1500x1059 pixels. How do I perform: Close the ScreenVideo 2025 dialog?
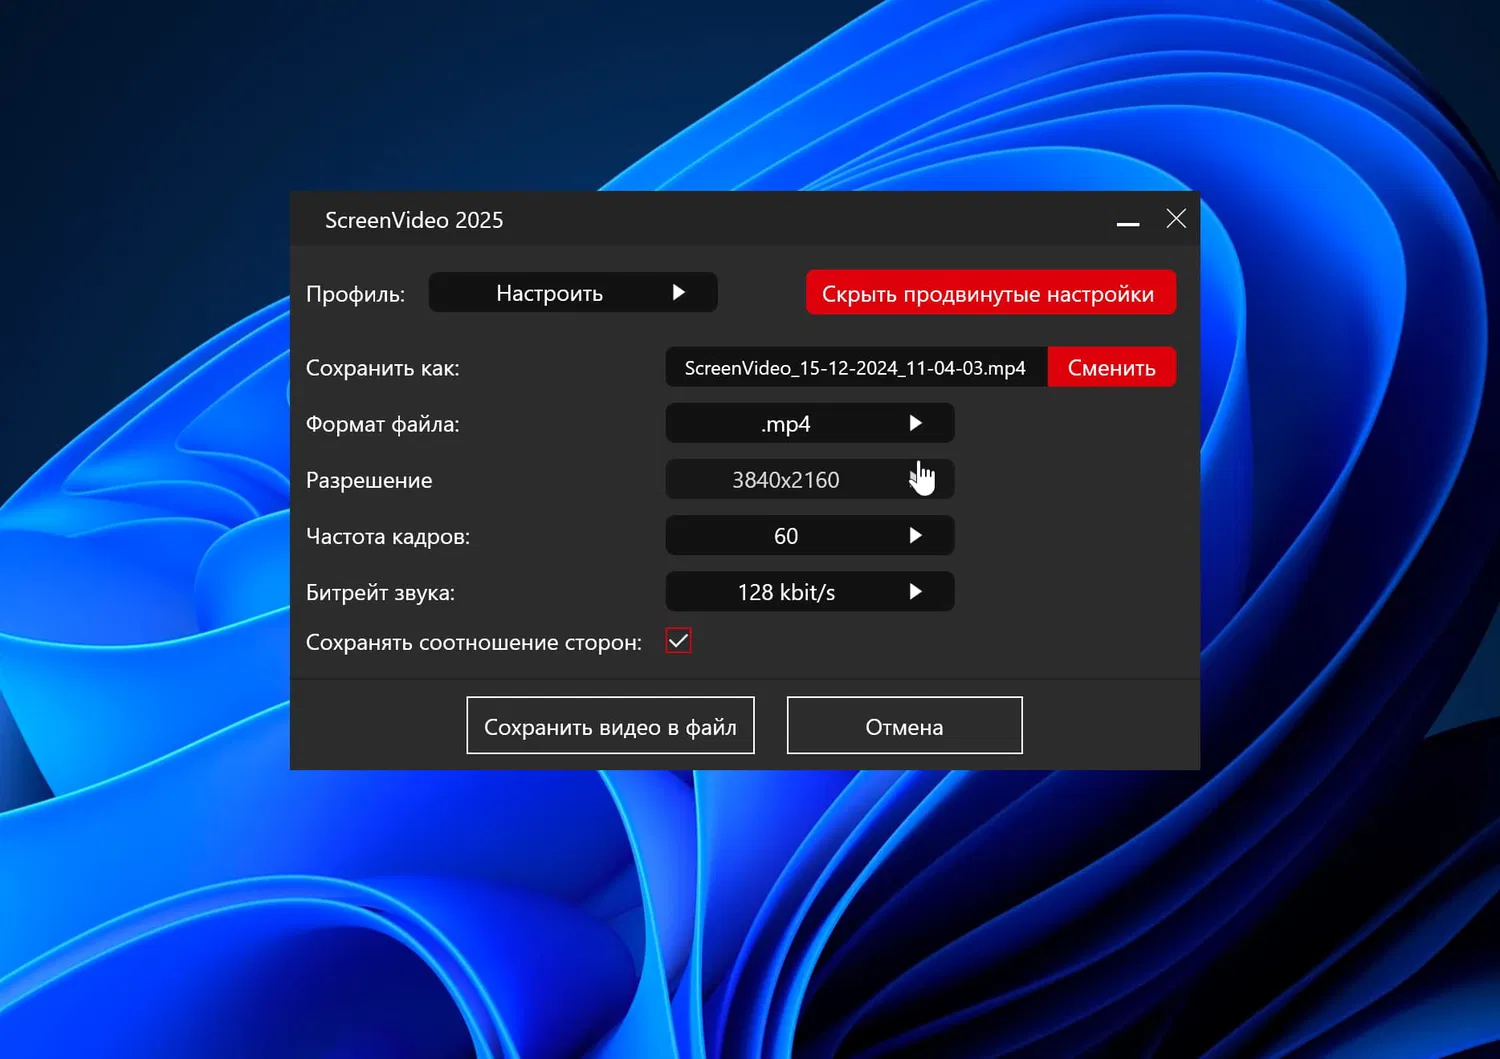(x=1176, y=219)
